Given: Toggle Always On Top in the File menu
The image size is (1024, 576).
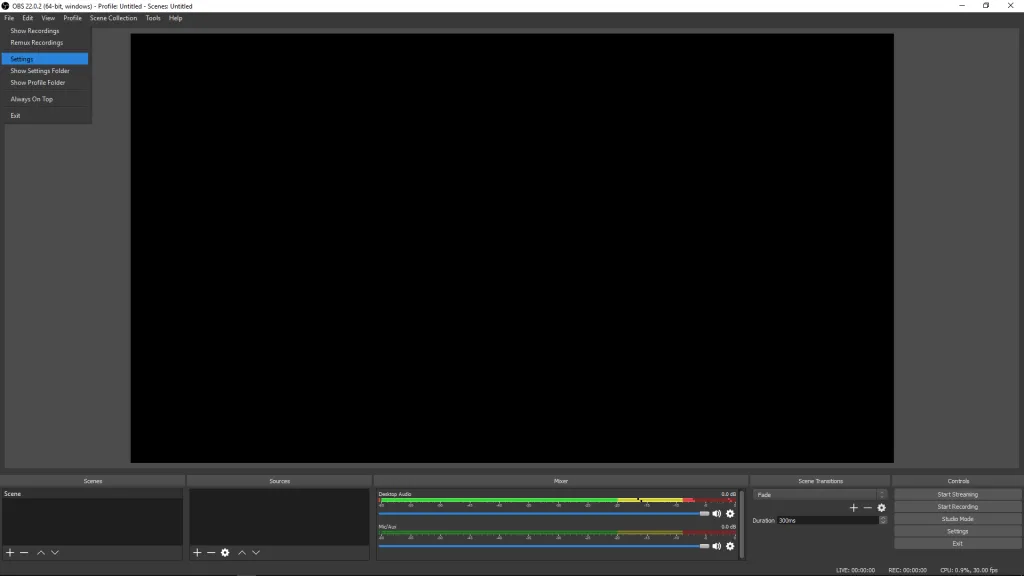Looking at the screenshot, I should pyautogui.click(x=32, y=99).
